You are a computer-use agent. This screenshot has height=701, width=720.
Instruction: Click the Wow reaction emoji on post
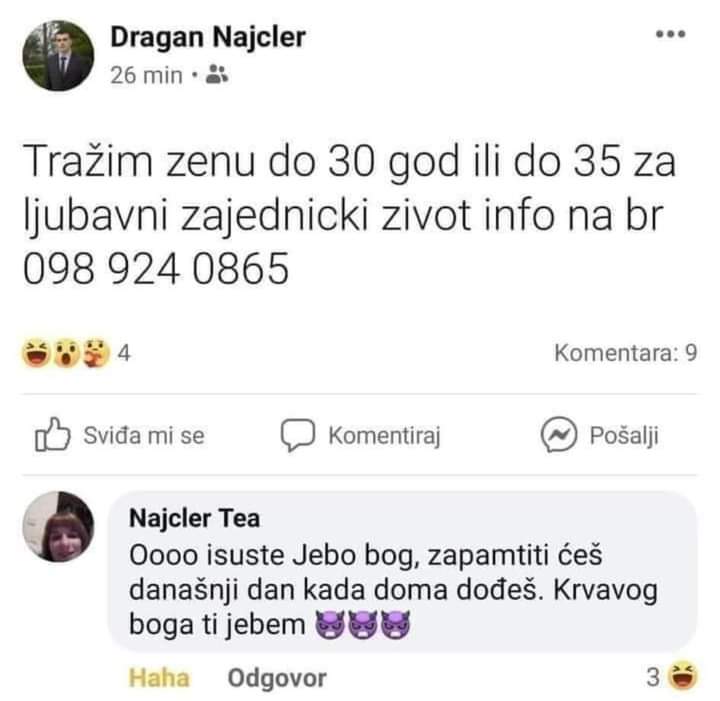point(67,353)
